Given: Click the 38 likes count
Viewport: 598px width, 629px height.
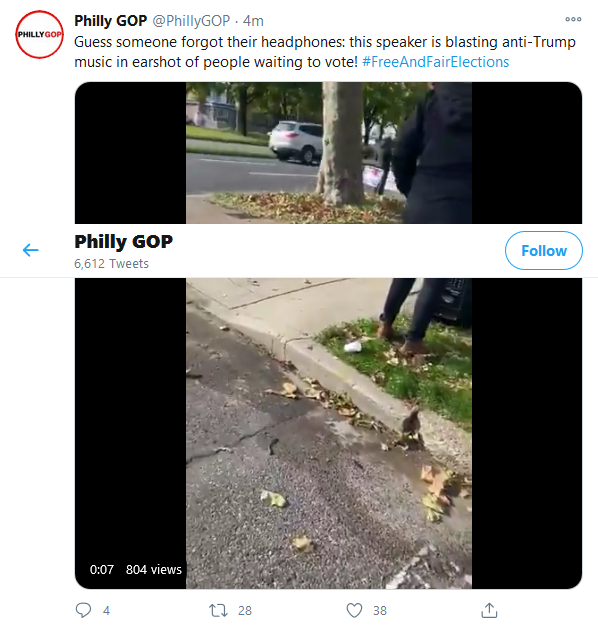Looking at the screenshot, I should [379, 611].
